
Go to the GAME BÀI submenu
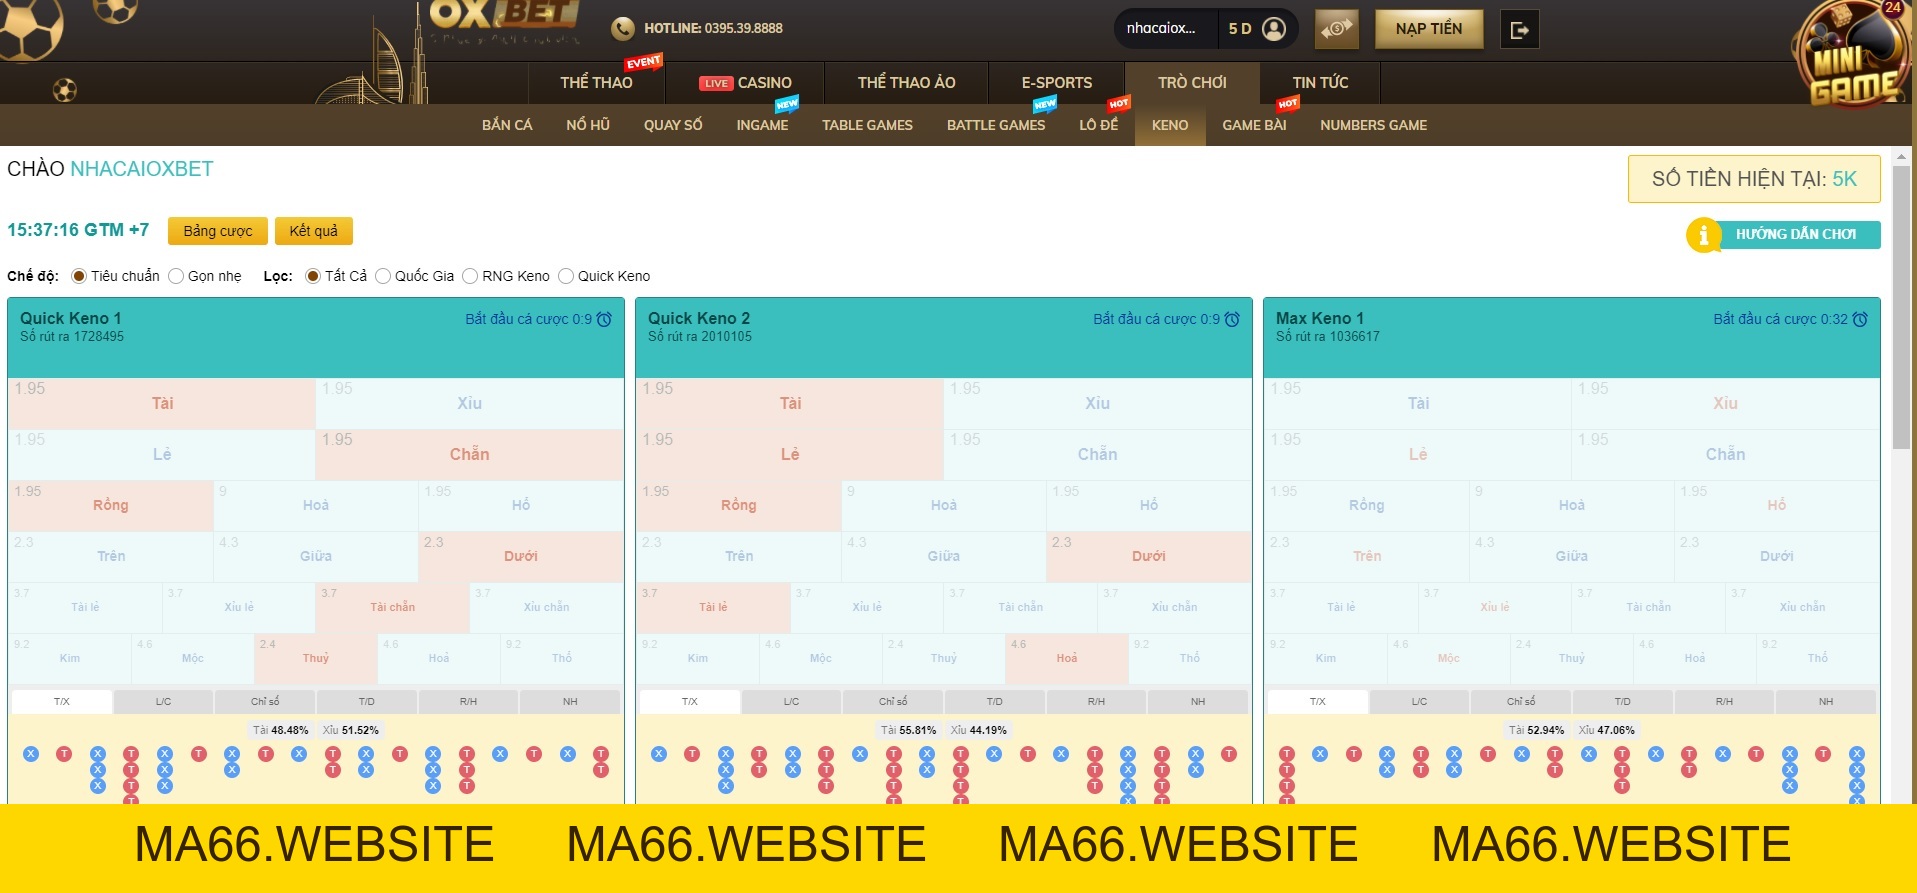coord(1254,125)
